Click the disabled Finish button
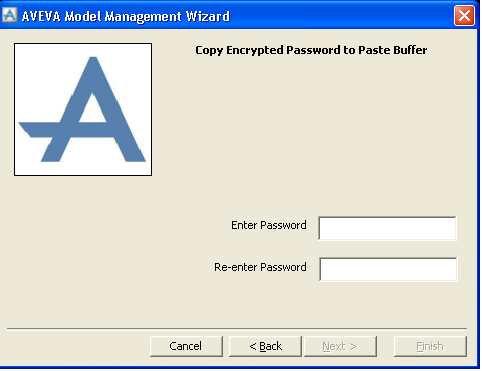The height and width of the screenshot is (371, 482). (x=430, y=346)
